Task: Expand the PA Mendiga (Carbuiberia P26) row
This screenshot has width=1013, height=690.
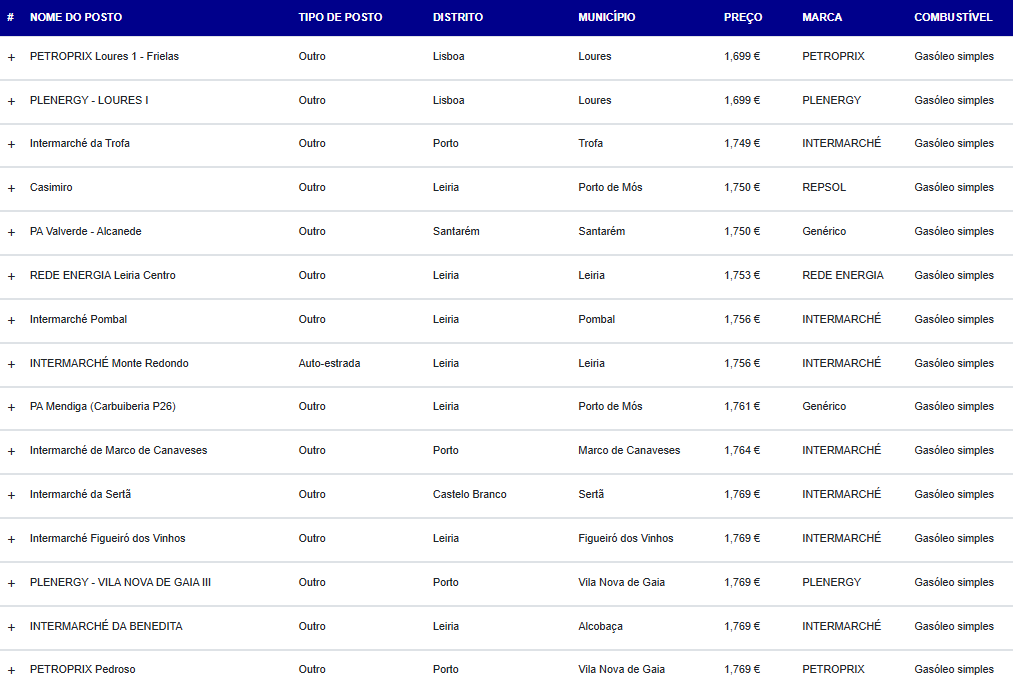Action: pyautogui.click(x=11, y=408)
